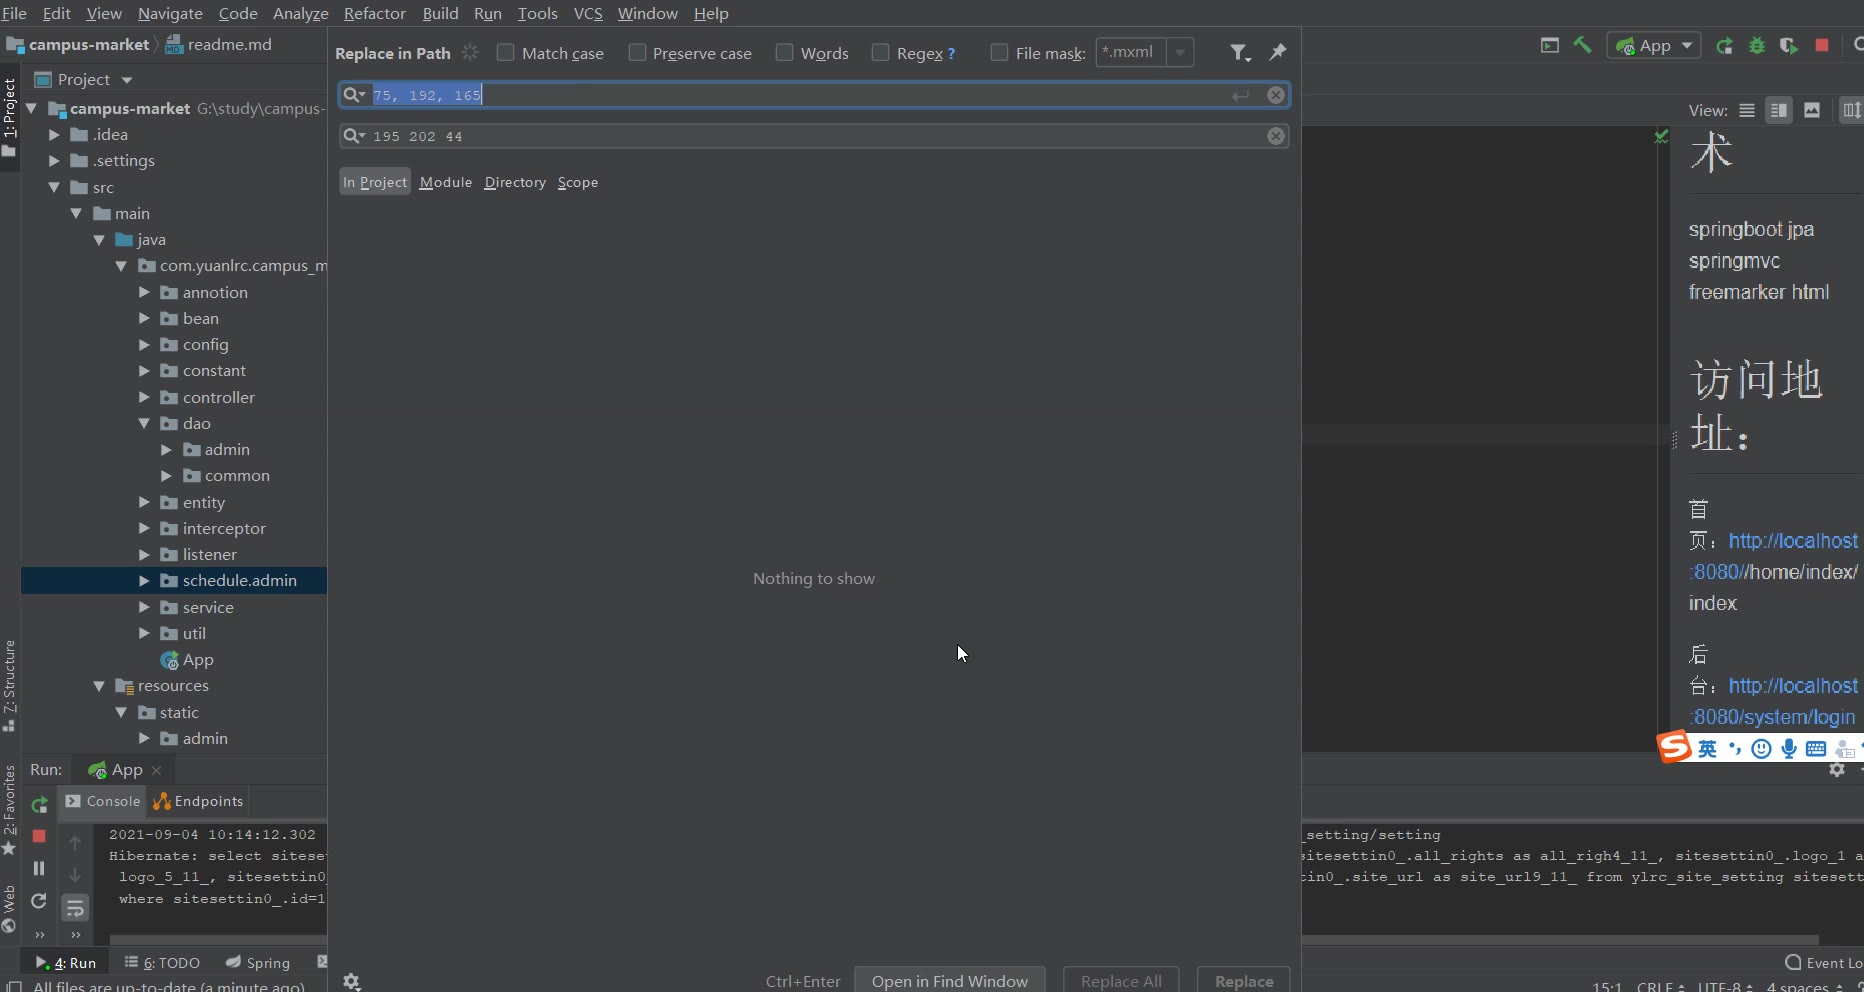Collapse the resources folder

click(99, 686)
